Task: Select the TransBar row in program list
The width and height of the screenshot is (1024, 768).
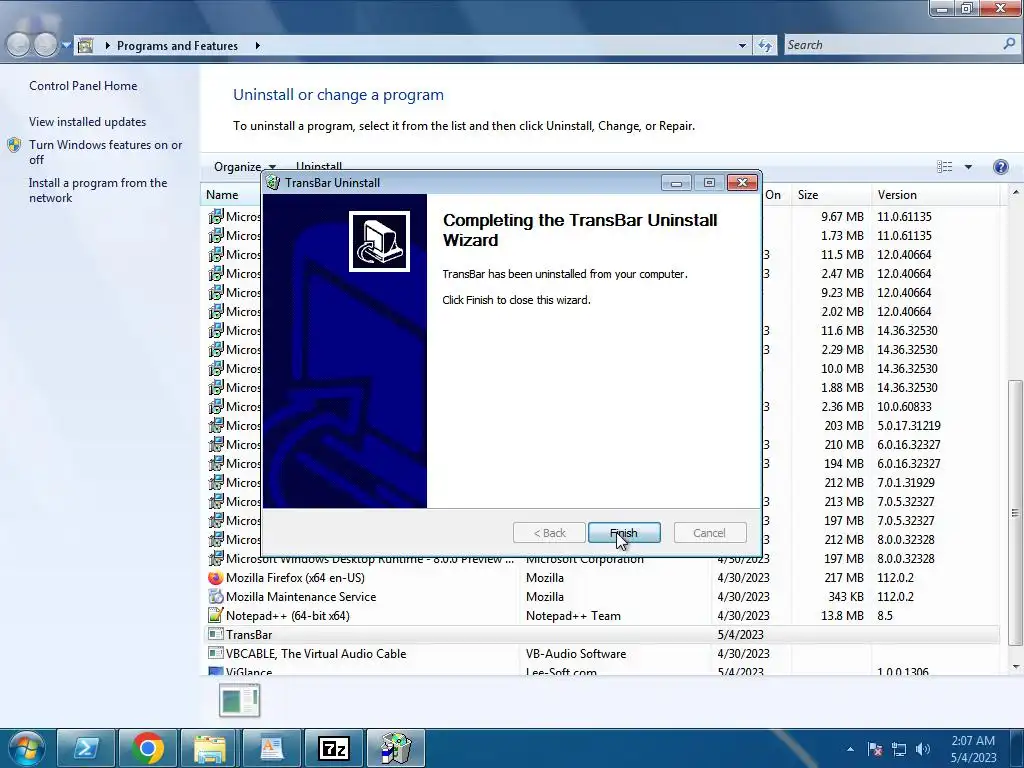Action: (602, 634)
